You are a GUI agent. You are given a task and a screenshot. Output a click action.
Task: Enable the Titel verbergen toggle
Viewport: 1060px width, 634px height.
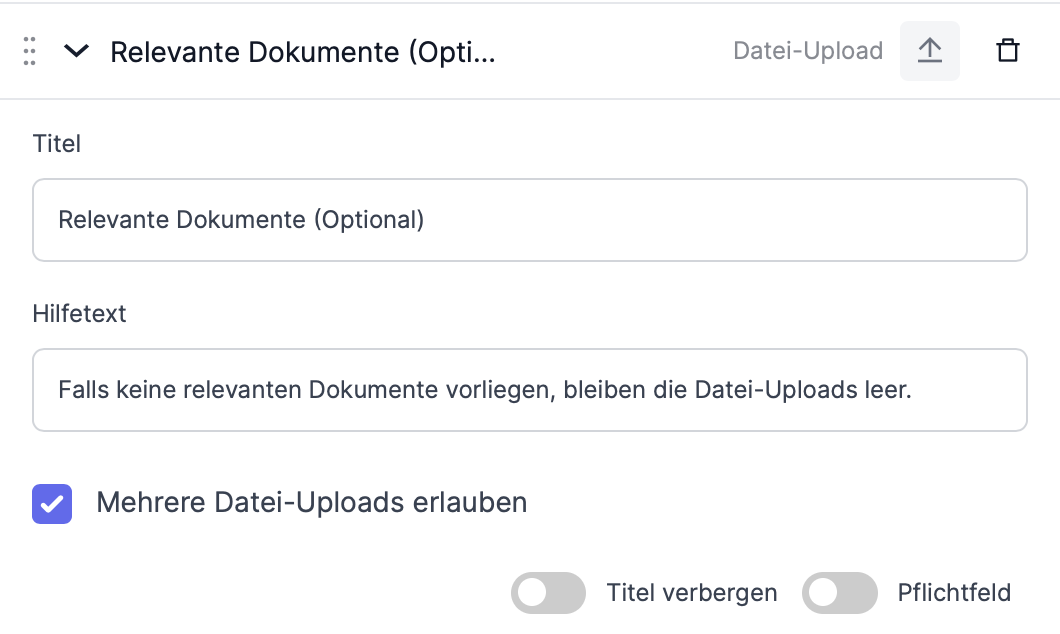pyautogui.click(x=548, y=593)
